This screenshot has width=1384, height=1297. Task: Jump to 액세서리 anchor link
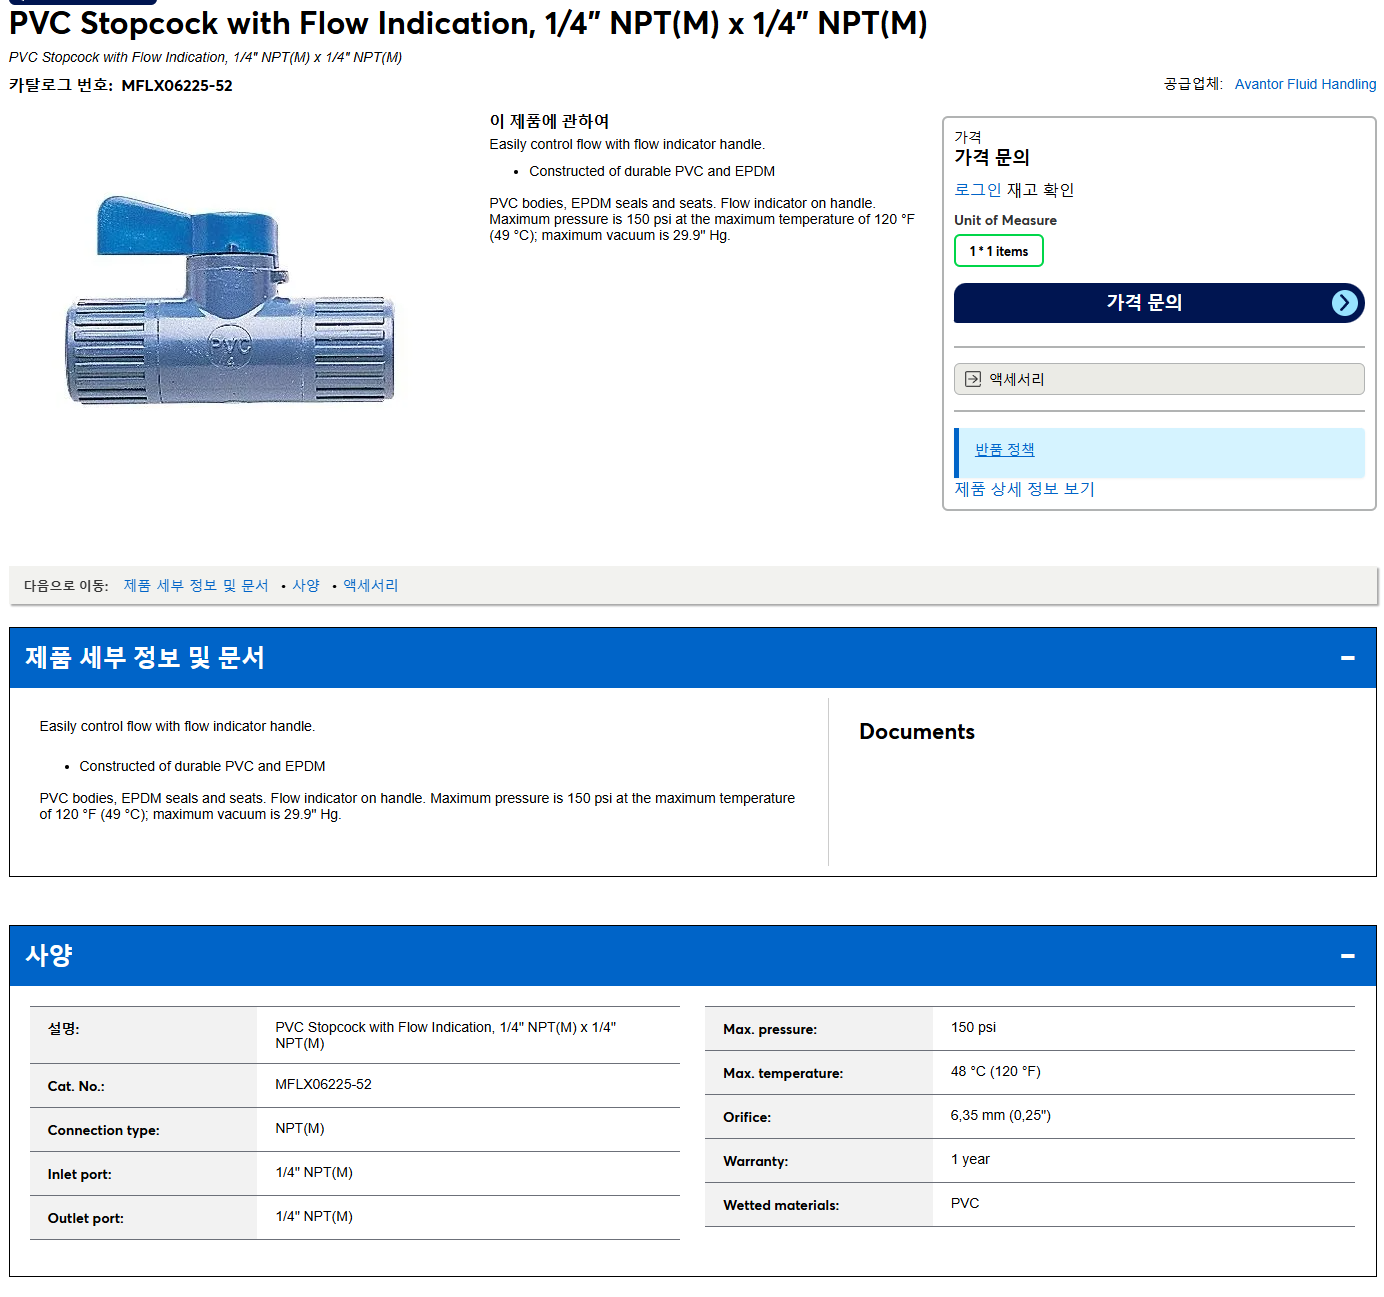(x=371, y=585)
